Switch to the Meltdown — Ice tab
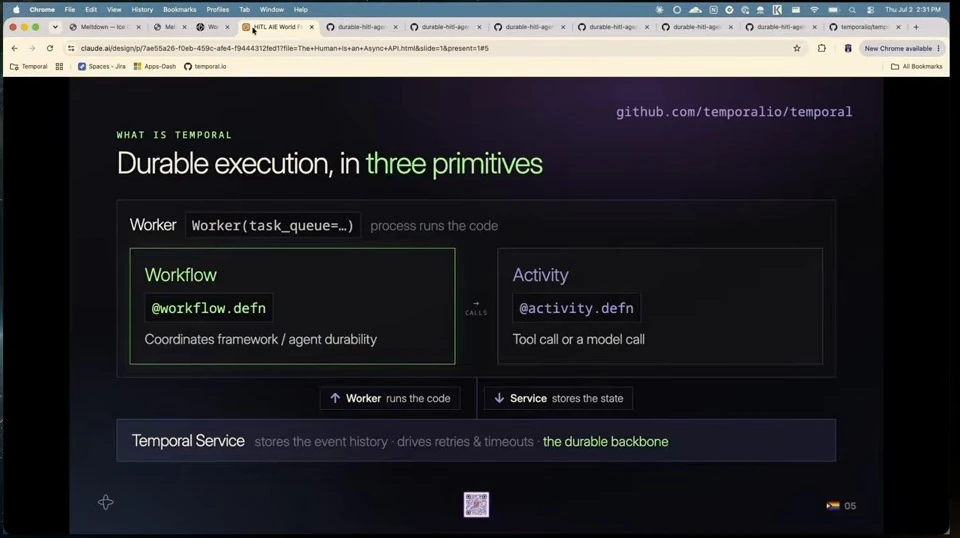The width and height of the screenshot is (960, 538). (x=104, y=27)
